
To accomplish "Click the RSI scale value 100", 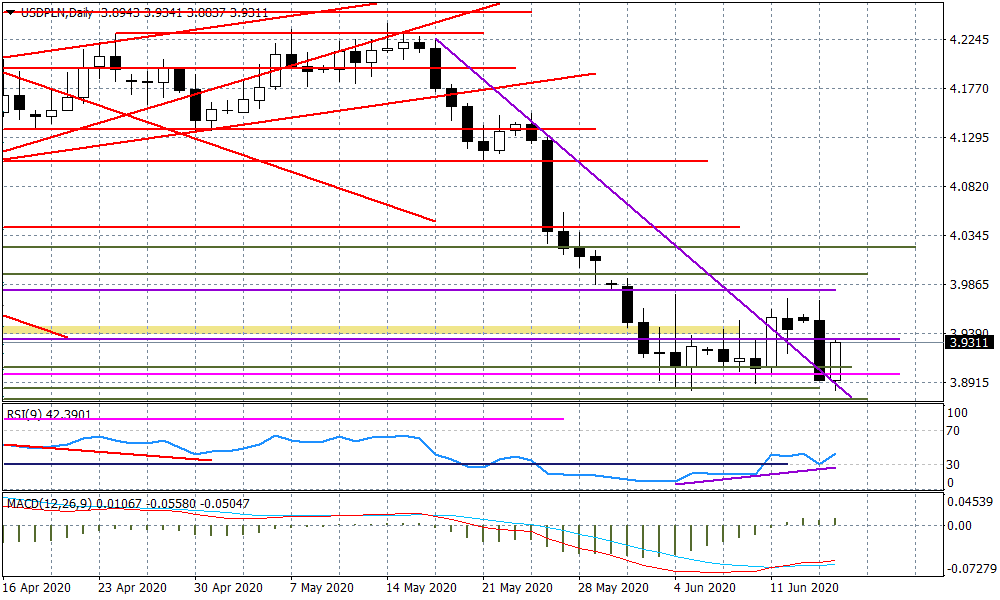I will [957, 413].
